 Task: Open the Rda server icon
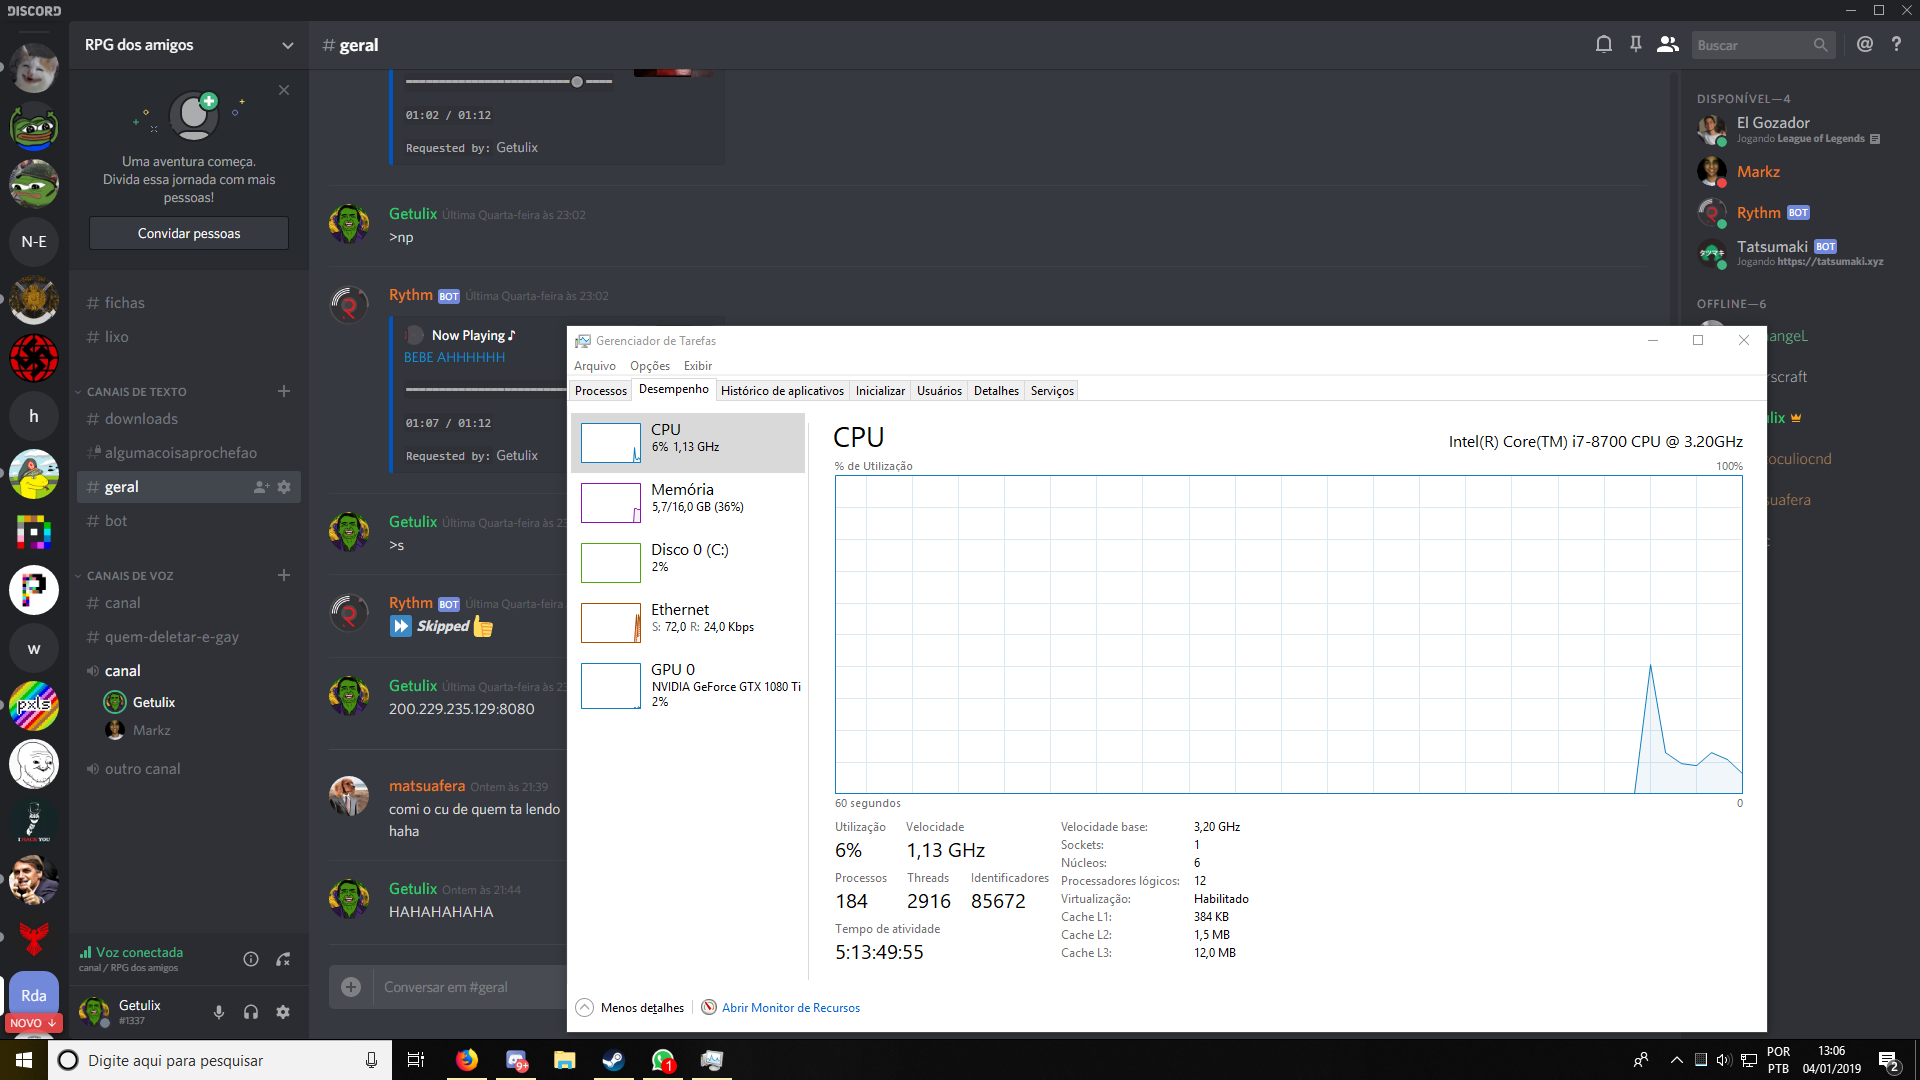(34, 995)
